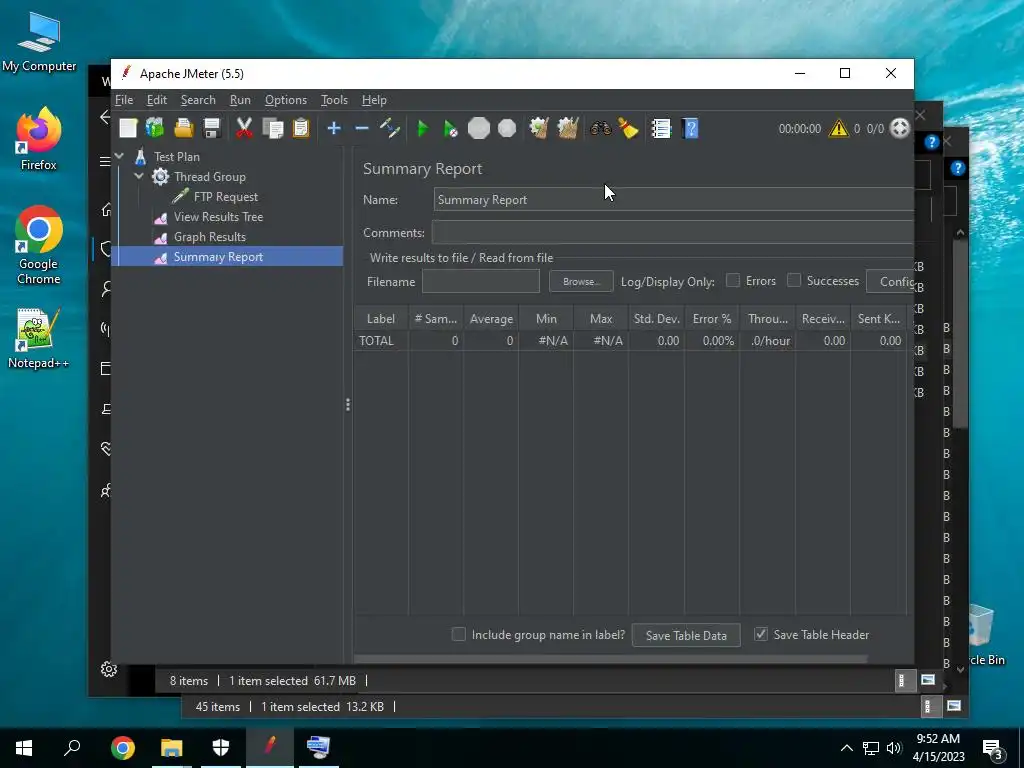1024x768 pixels.
Task: Open Help with the question mark icon
Action: tap(690, 128)
